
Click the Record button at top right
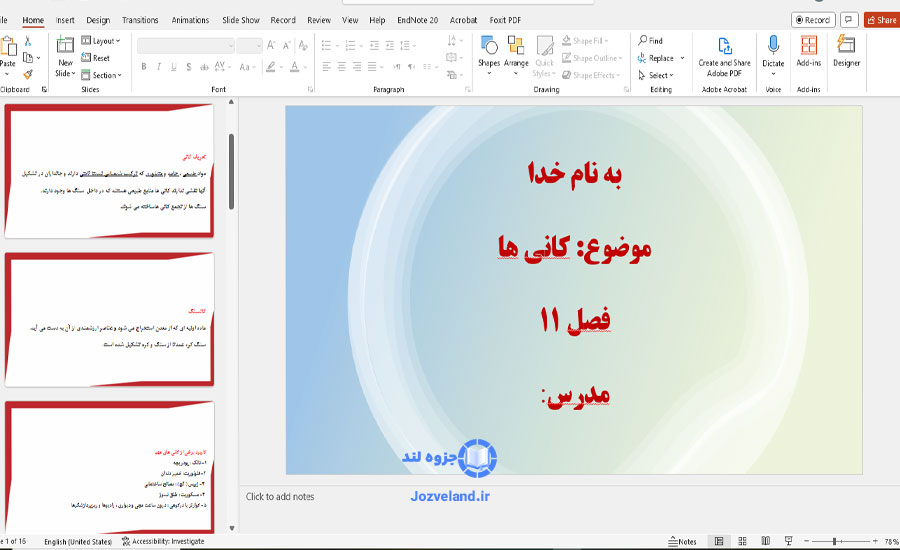813,20
